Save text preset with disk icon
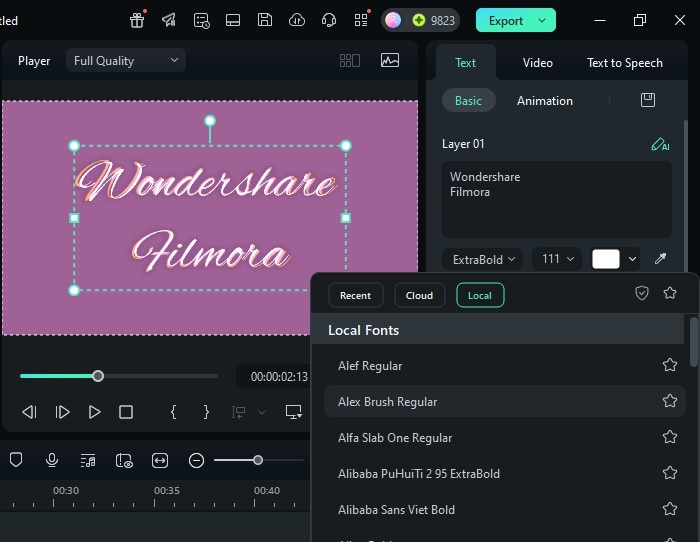700x542 pixels. [648, 100]
